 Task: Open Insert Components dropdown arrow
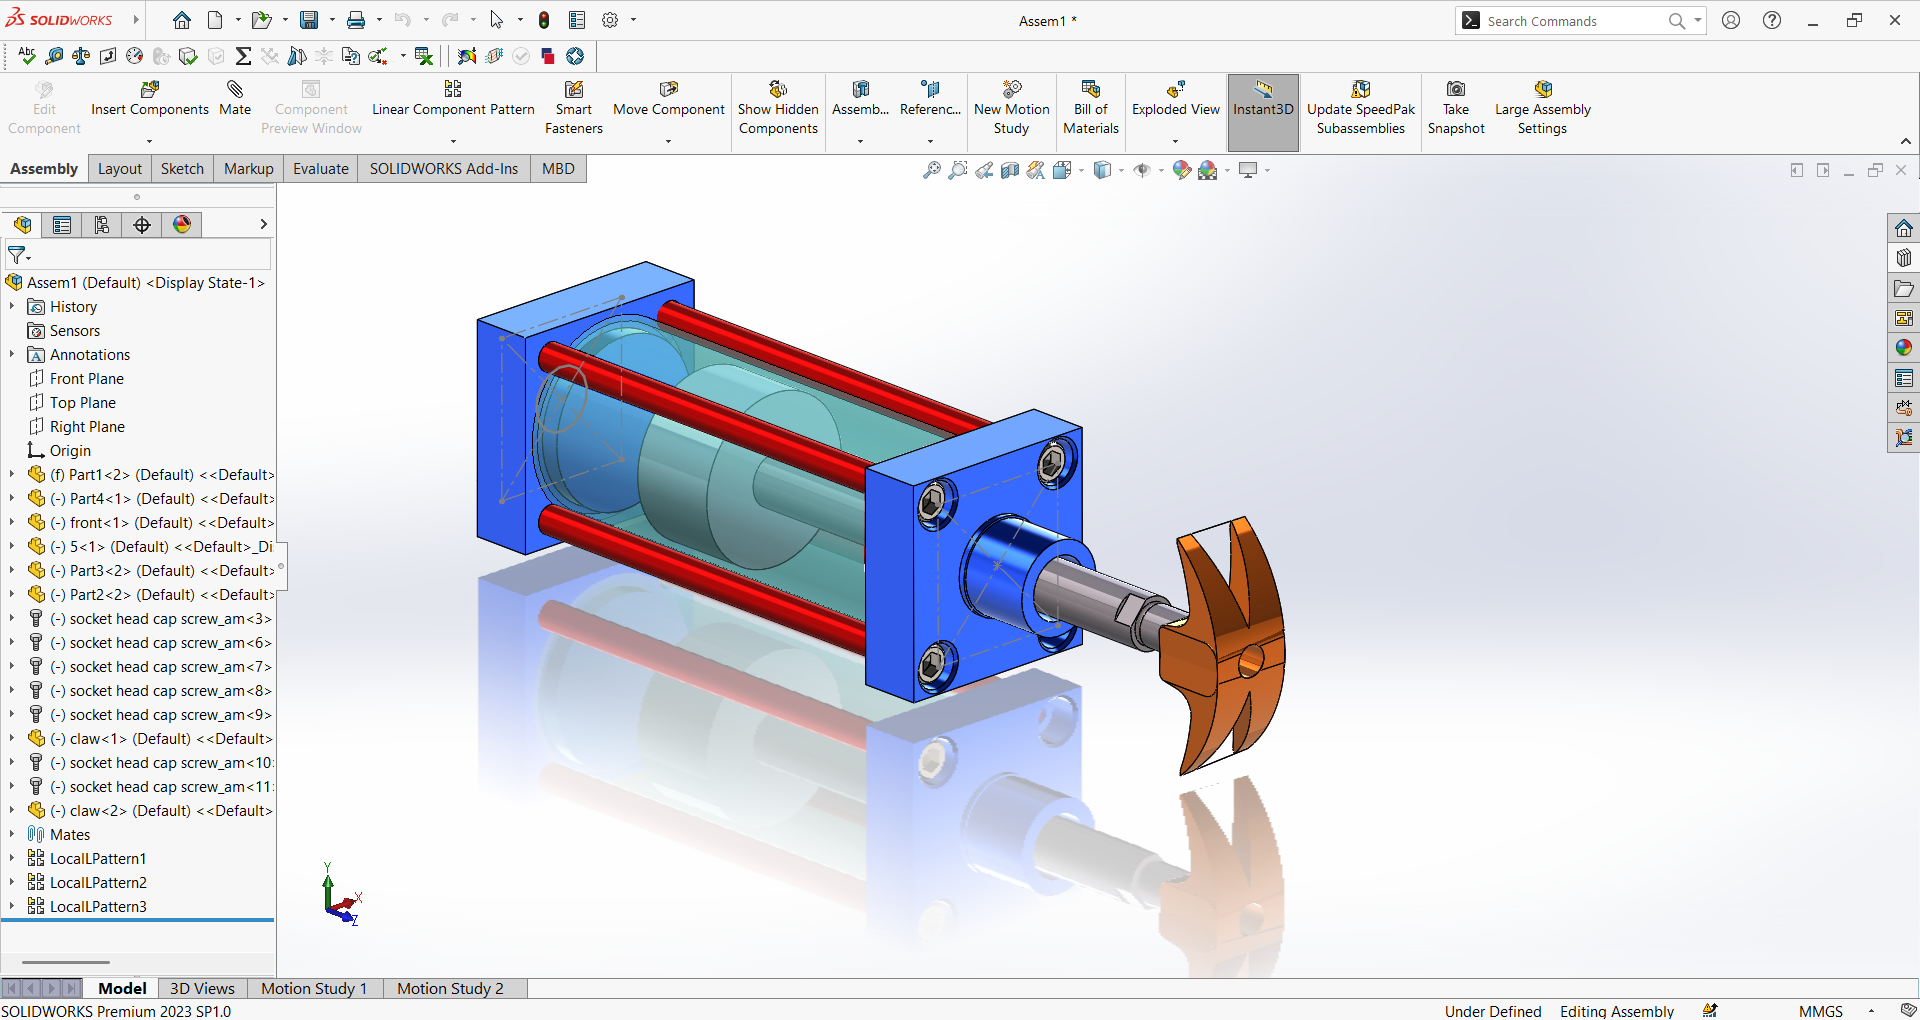(150, 142)
